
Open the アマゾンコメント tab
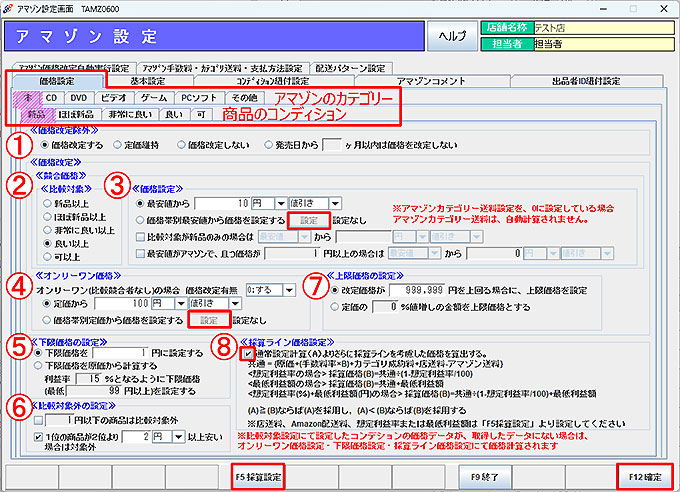point(431,81)
